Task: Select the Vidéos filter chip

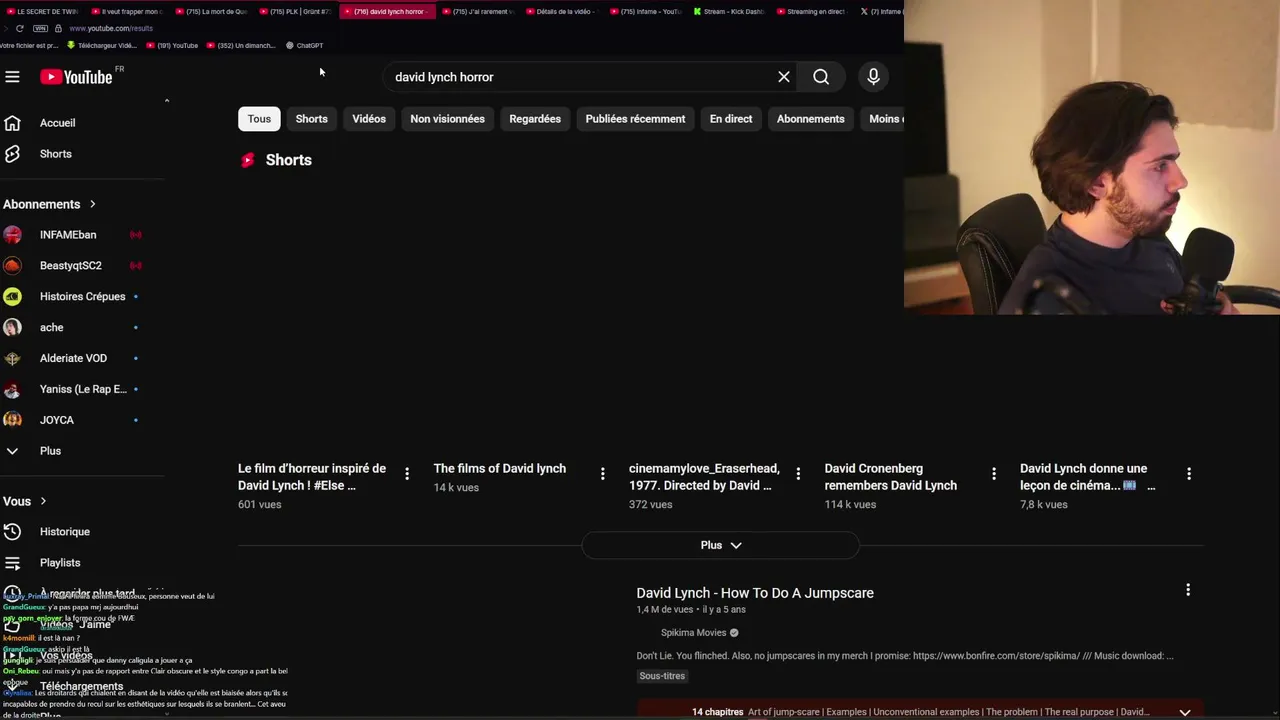Action: pyautogui.click(x=369, y=119)
